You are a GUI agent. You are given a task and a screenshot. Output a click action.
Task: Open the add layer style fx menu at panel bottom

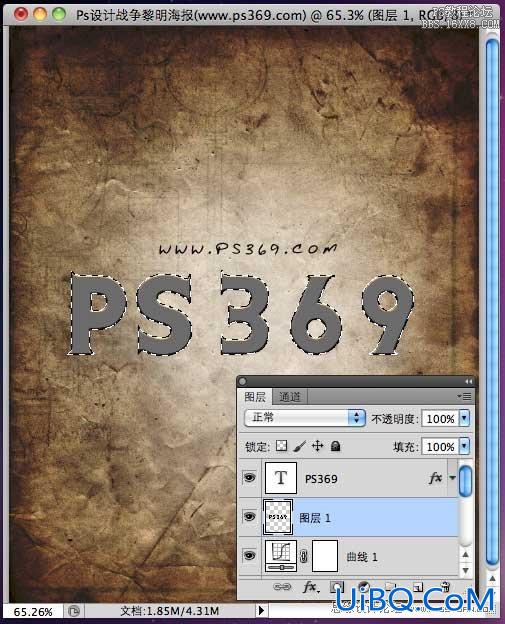pos(311,587)
